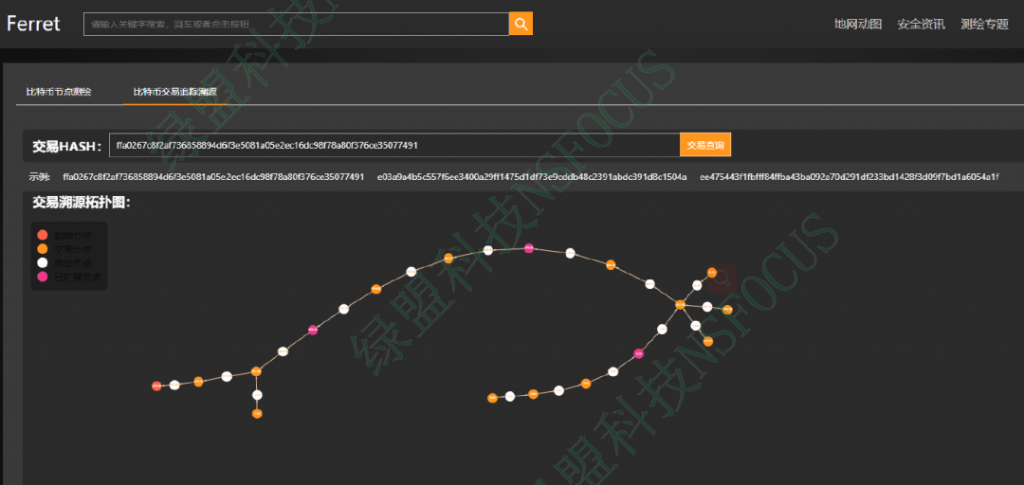This screenshot has width=1024, height=485.
Task: Choose example hash starting with ffa0267c
Action: (213, 177)
